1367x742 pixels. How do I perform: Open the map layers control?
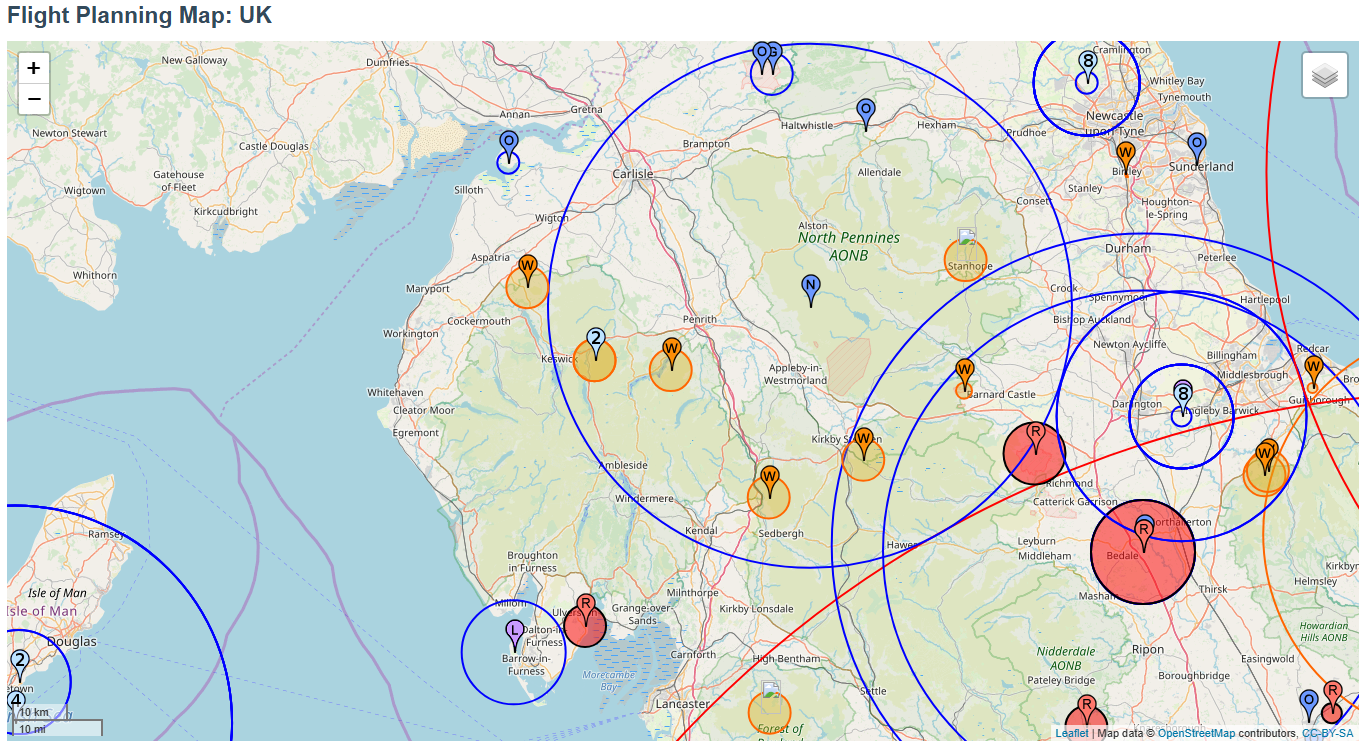1325,75
